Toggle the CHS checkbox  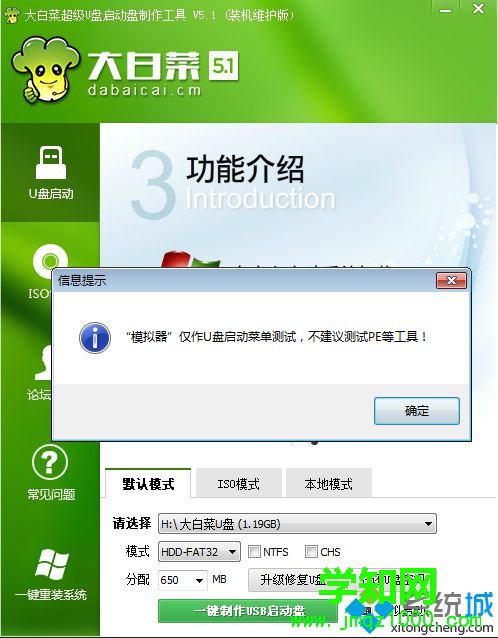[x=311, y=552]
